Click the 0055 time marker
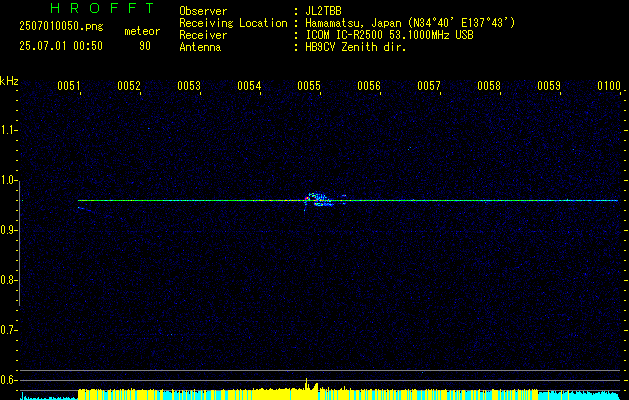629x400 pixels. (x=309, y=86)
